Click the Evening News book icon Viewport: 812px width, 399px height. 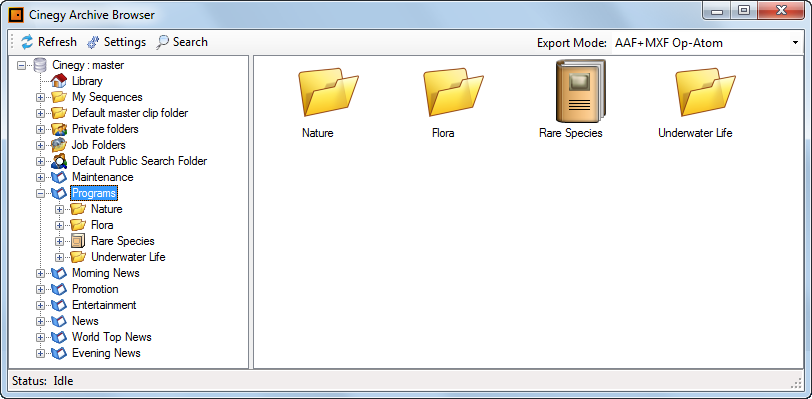pos(59,353)
